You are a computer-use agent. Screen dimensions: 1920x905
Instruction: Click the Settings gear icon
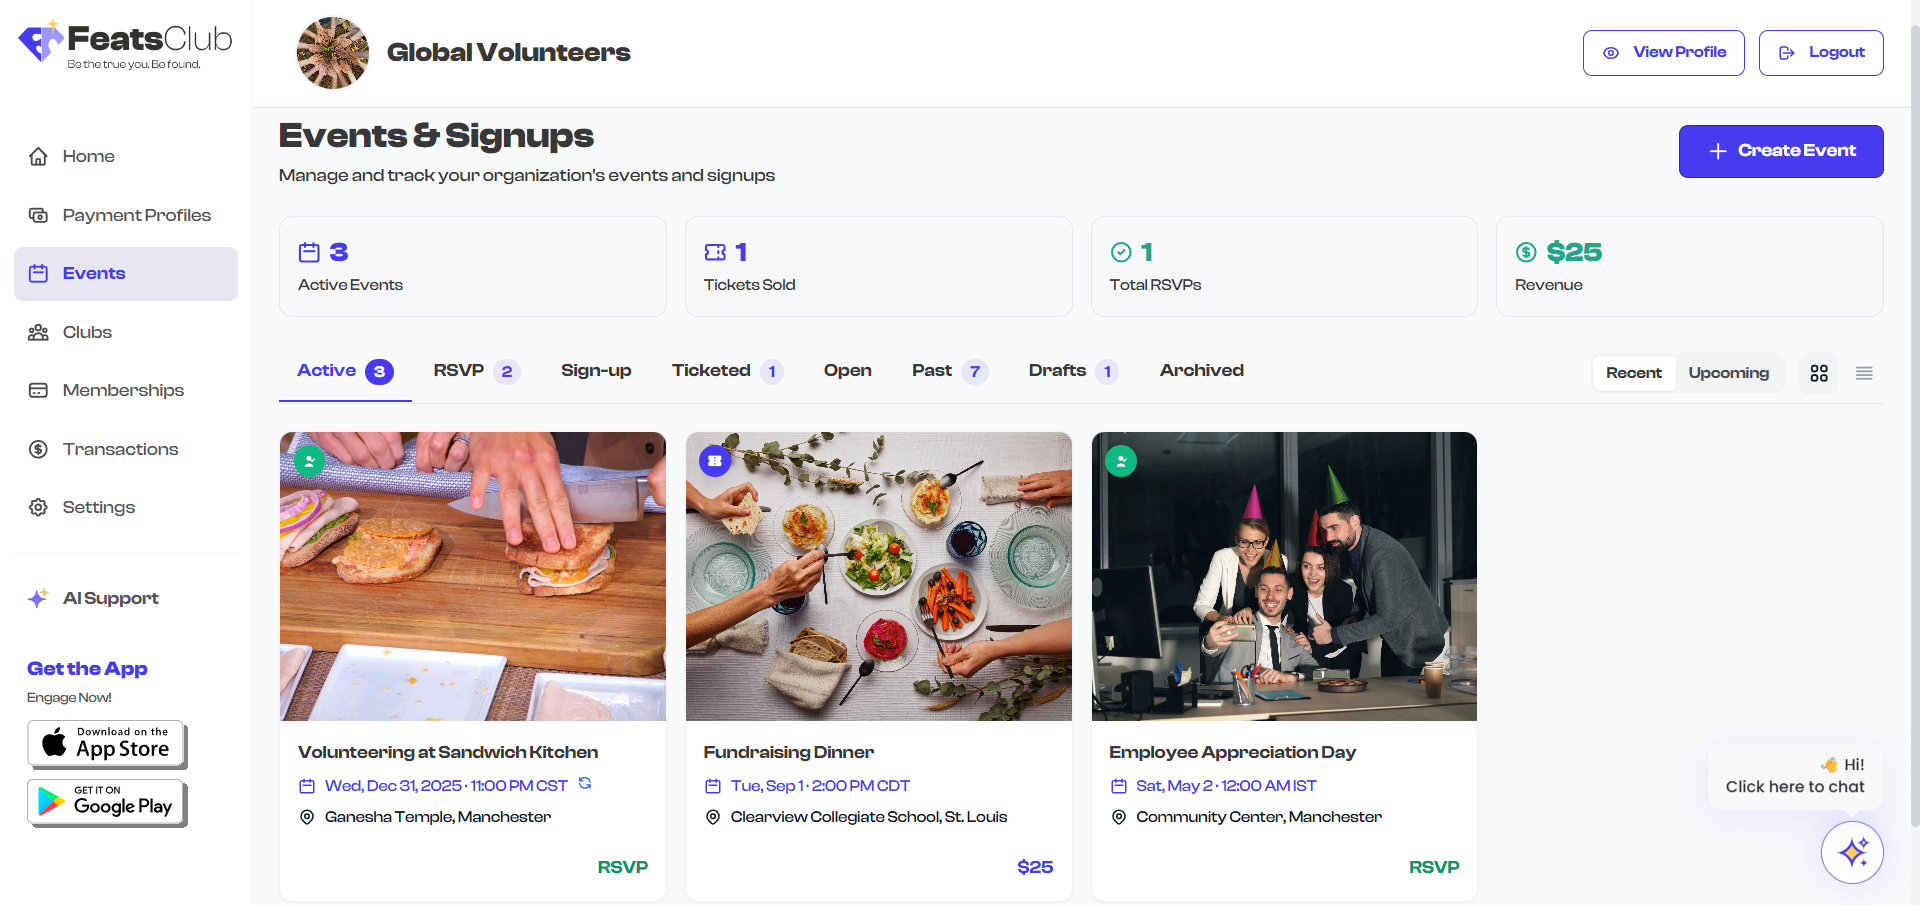click(38, 507)
